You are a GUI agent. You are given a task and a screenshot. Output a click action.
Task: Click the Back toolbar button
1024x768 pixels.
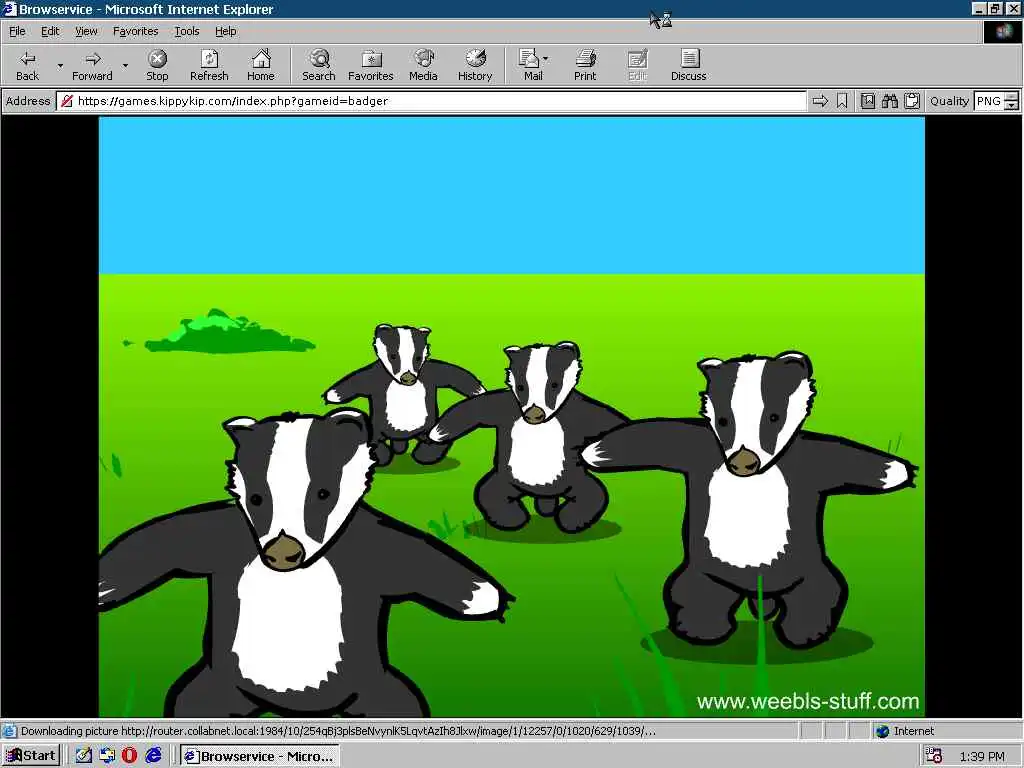[x=27, y=65]
